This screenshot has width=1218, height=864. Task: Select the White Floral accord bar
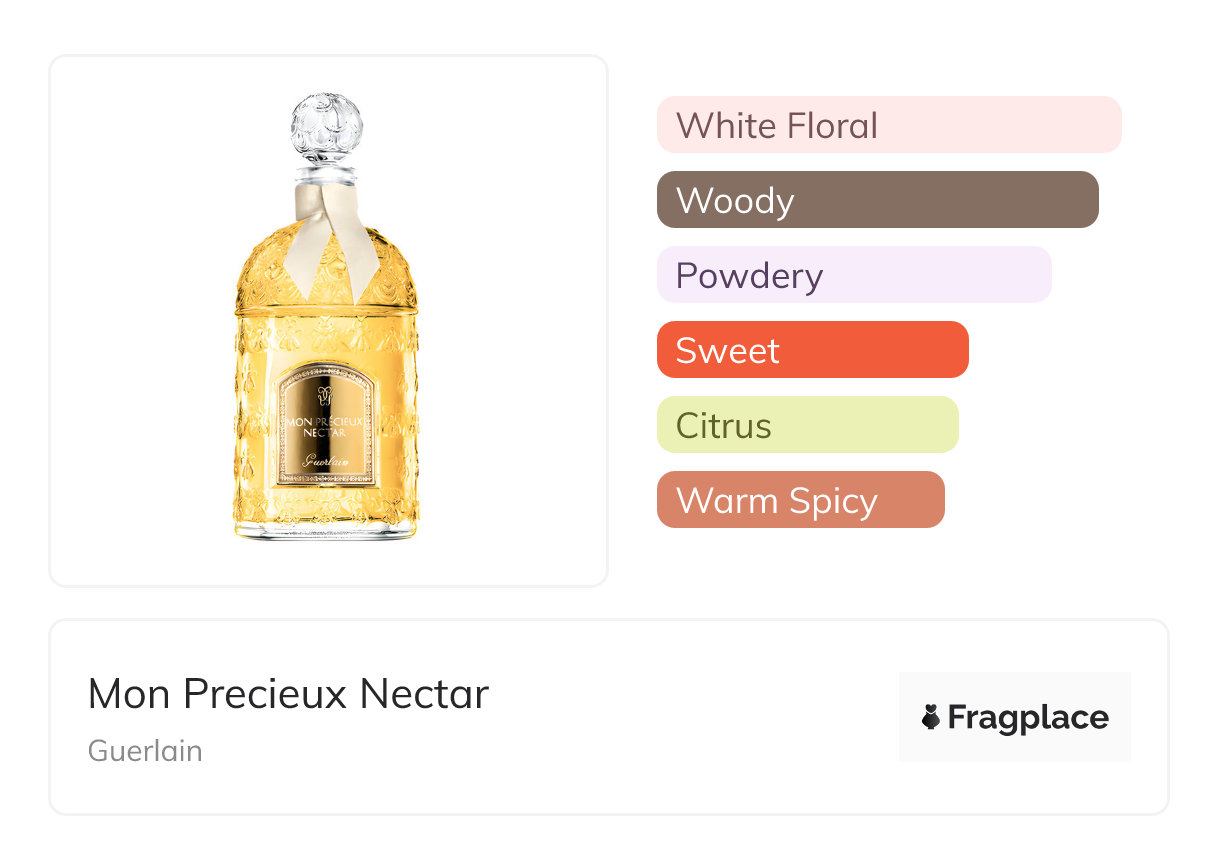[888, 125]
